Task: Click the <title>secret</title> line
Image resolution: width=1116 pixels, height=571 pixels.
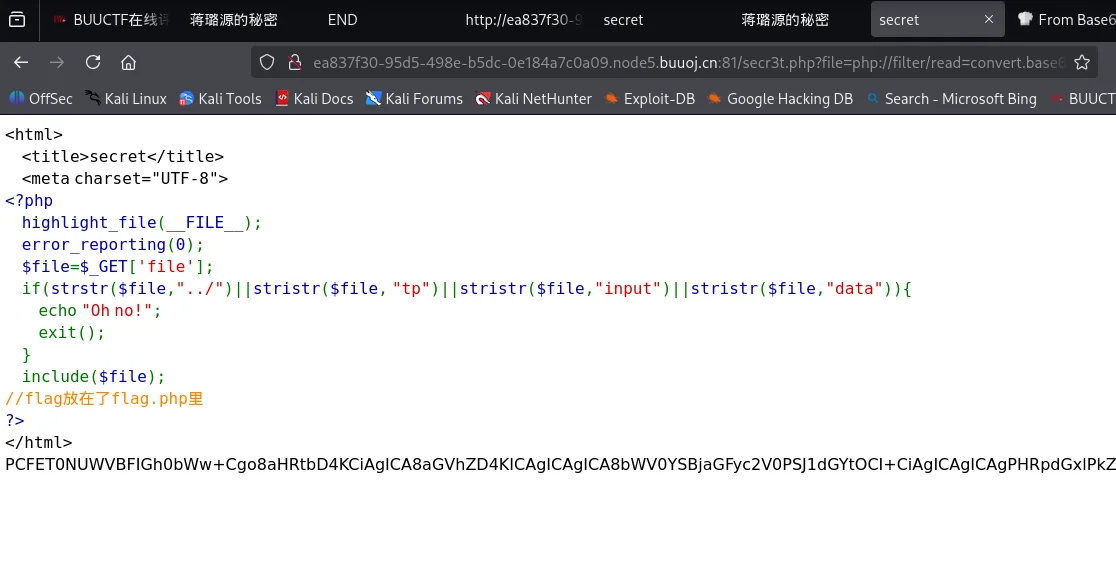Action: pyautogui.click(x=123, y=157)
